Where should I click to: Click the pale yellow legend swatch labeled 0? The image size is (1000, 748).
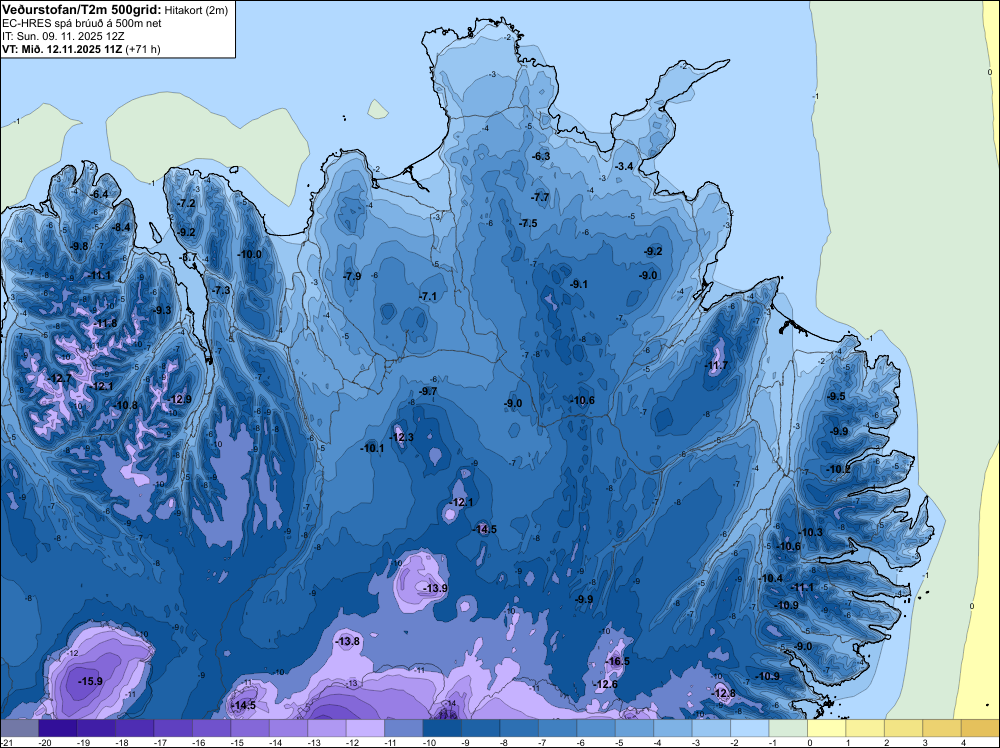(827, 729)
